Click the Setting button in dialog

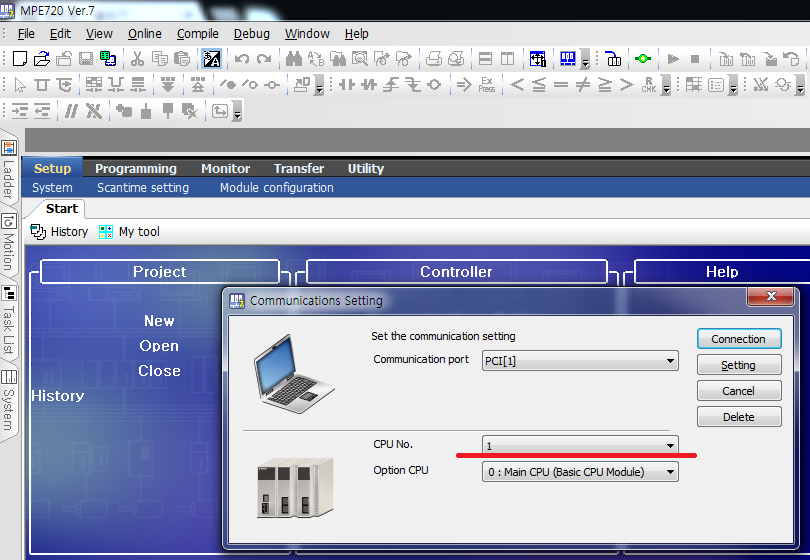739,365
